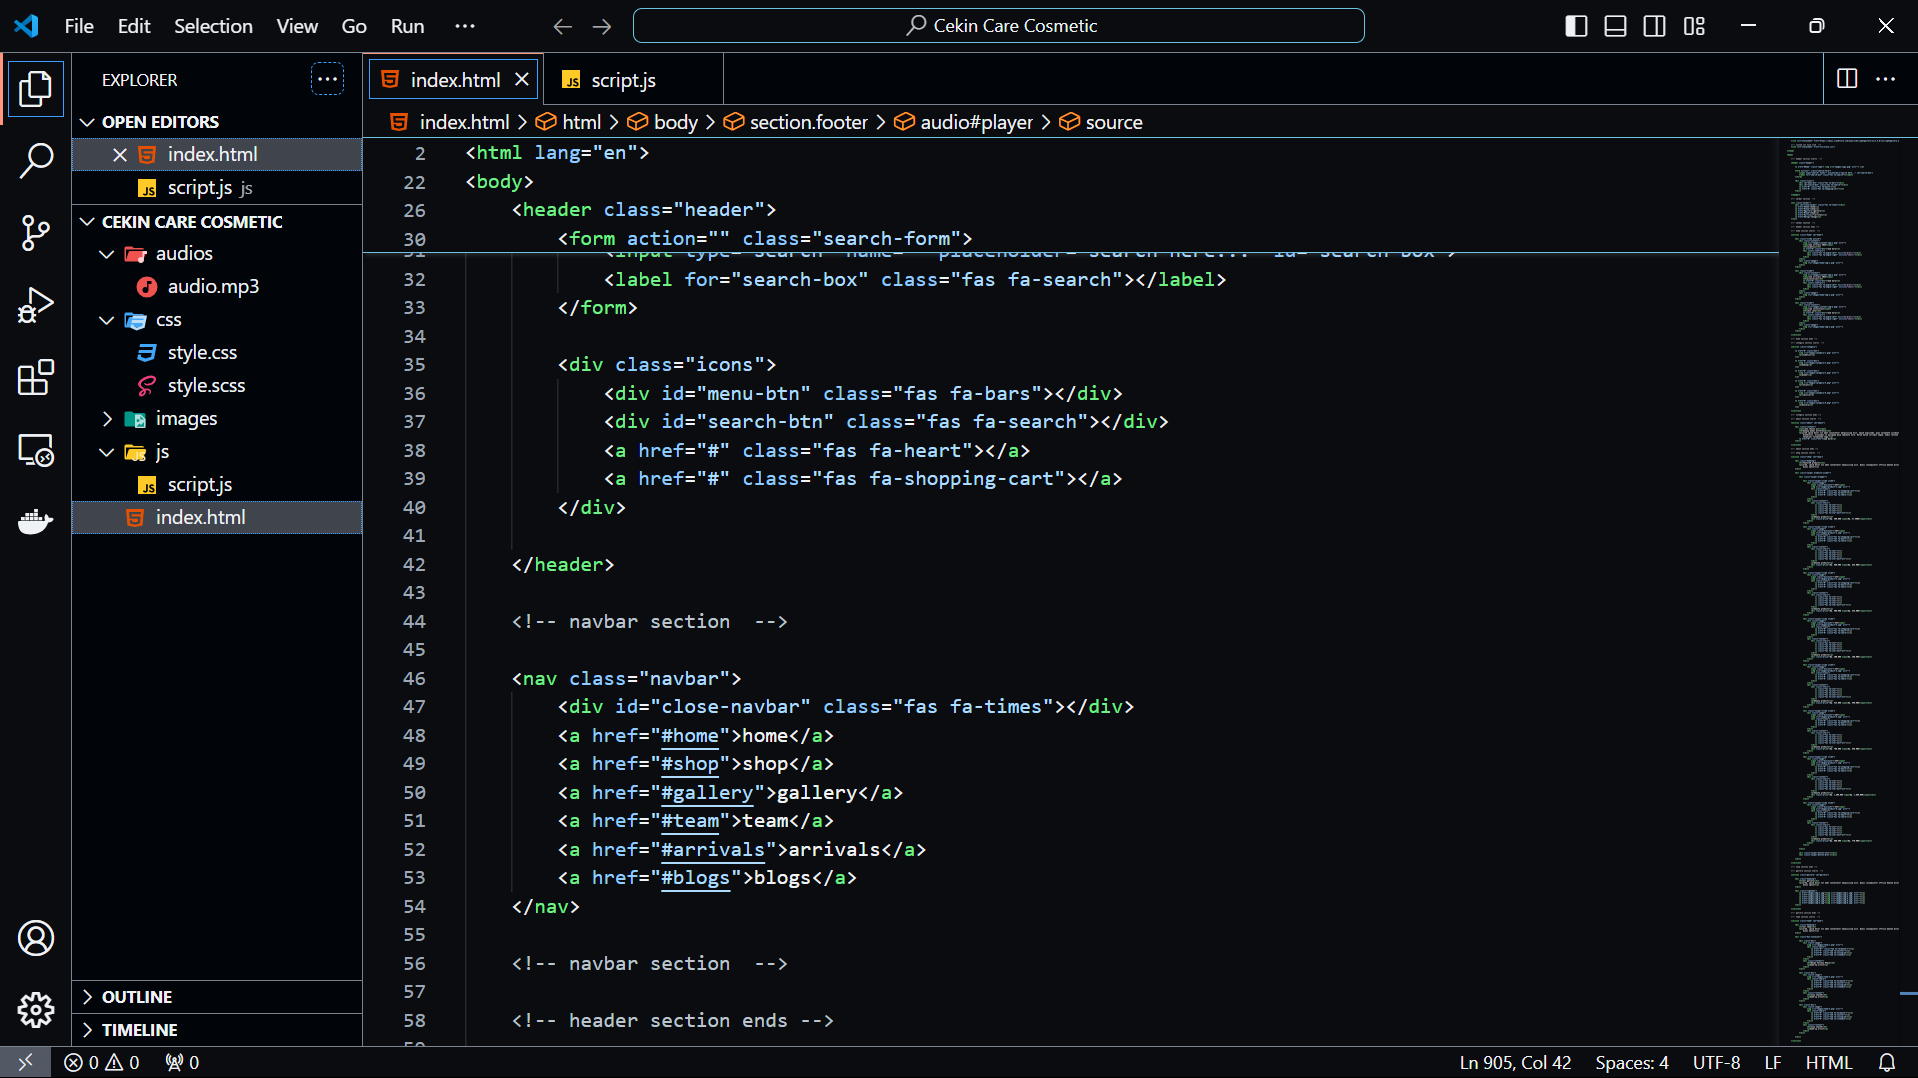
Task: Change indentation via Spaces: 4
Action: click(x=1632, y=1062)
